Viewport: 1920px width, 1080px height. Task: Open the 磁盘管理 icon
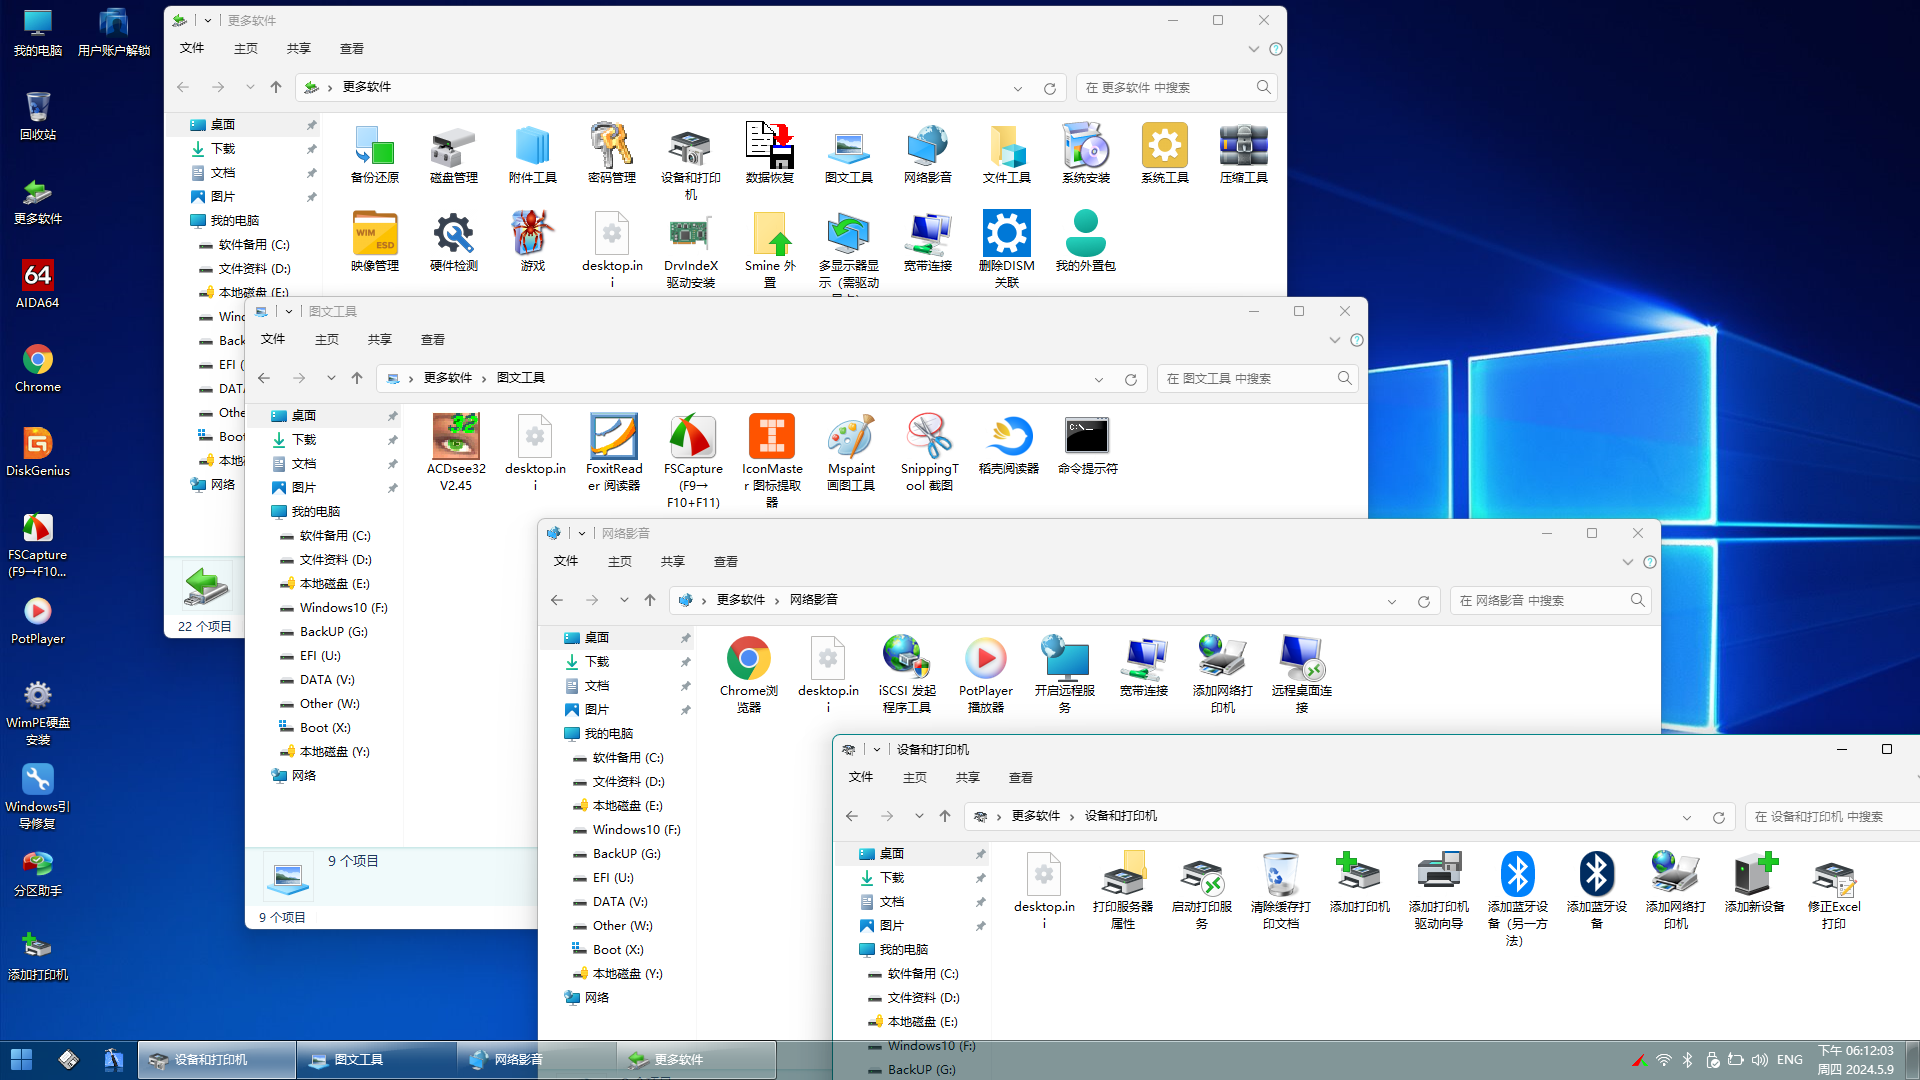453,153
